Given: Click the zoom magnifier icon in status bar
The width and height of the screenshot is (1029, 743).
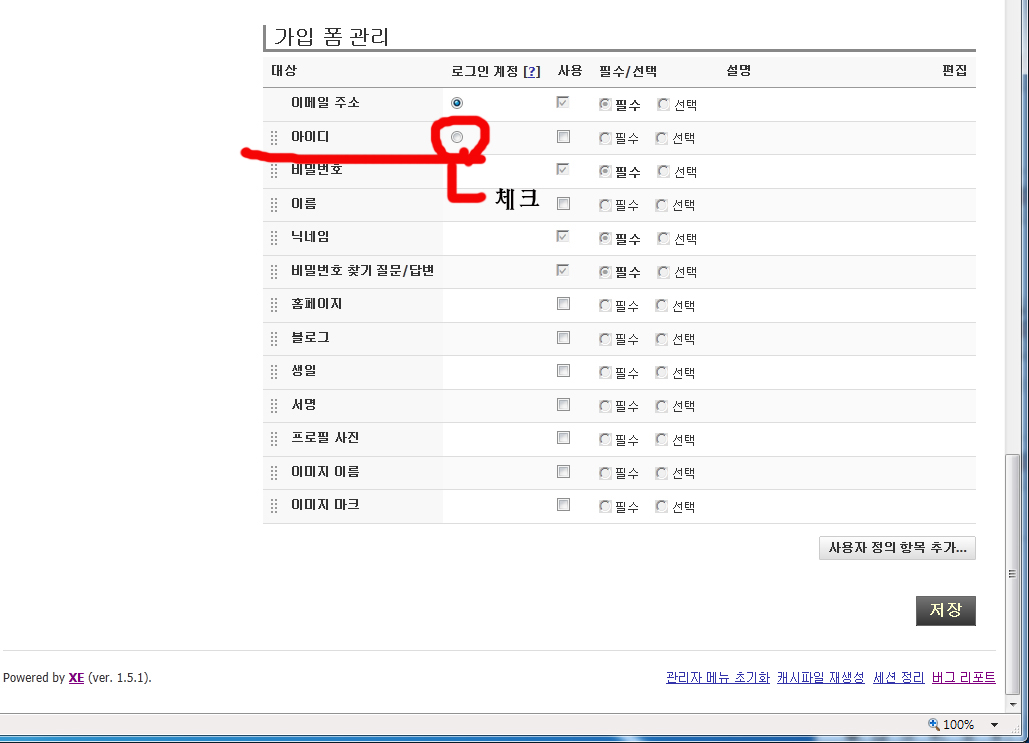Looking at the screenshot, I should (x=934, y=724).
